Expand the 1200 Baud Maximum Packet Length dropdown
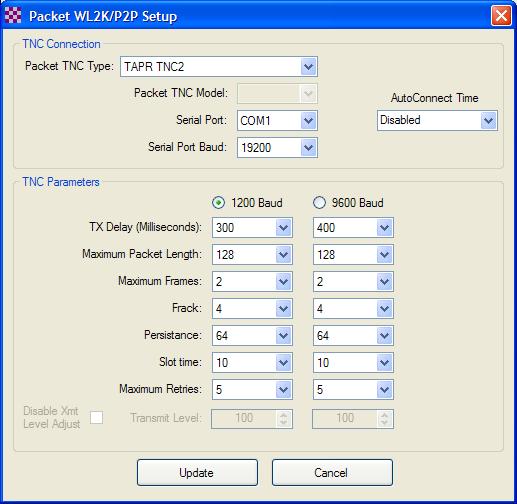 [x=252, y=255]
